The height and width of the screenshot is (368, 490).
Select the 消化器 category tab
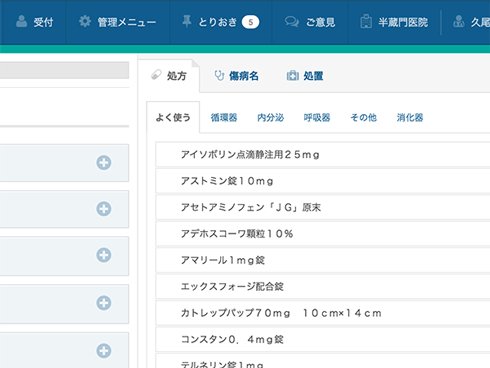pos(410,117)
